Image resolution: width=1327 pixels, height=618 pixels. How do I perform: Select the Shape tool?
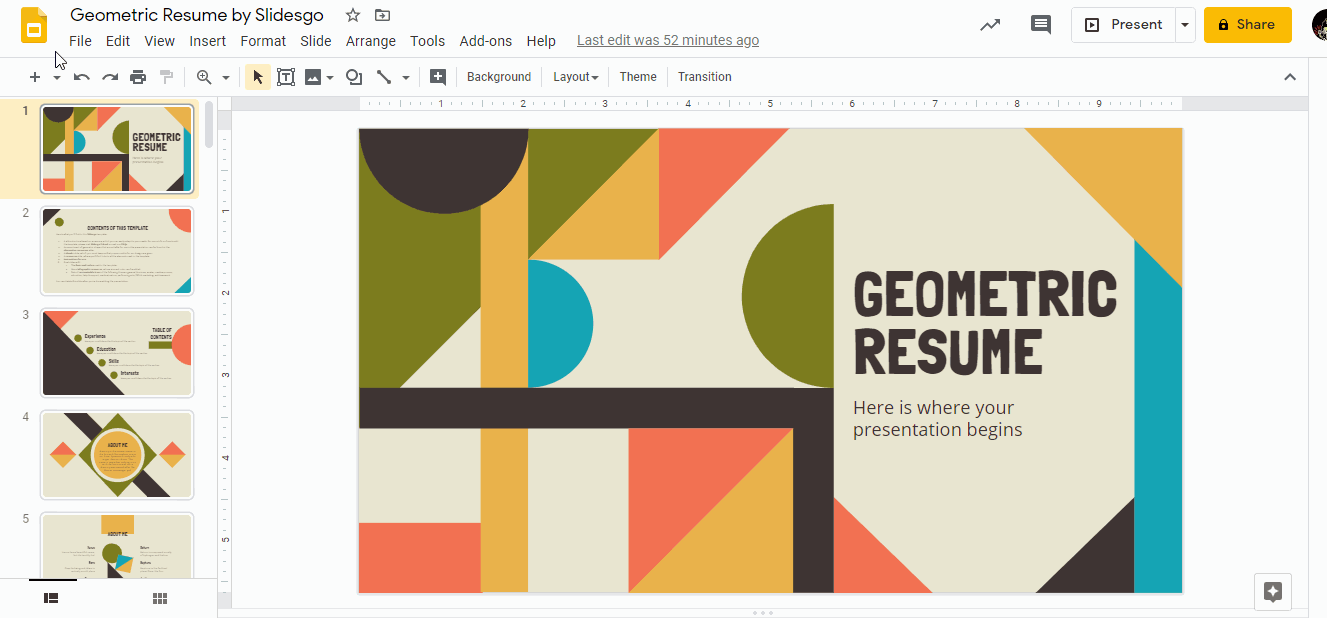tap(354, 77)
